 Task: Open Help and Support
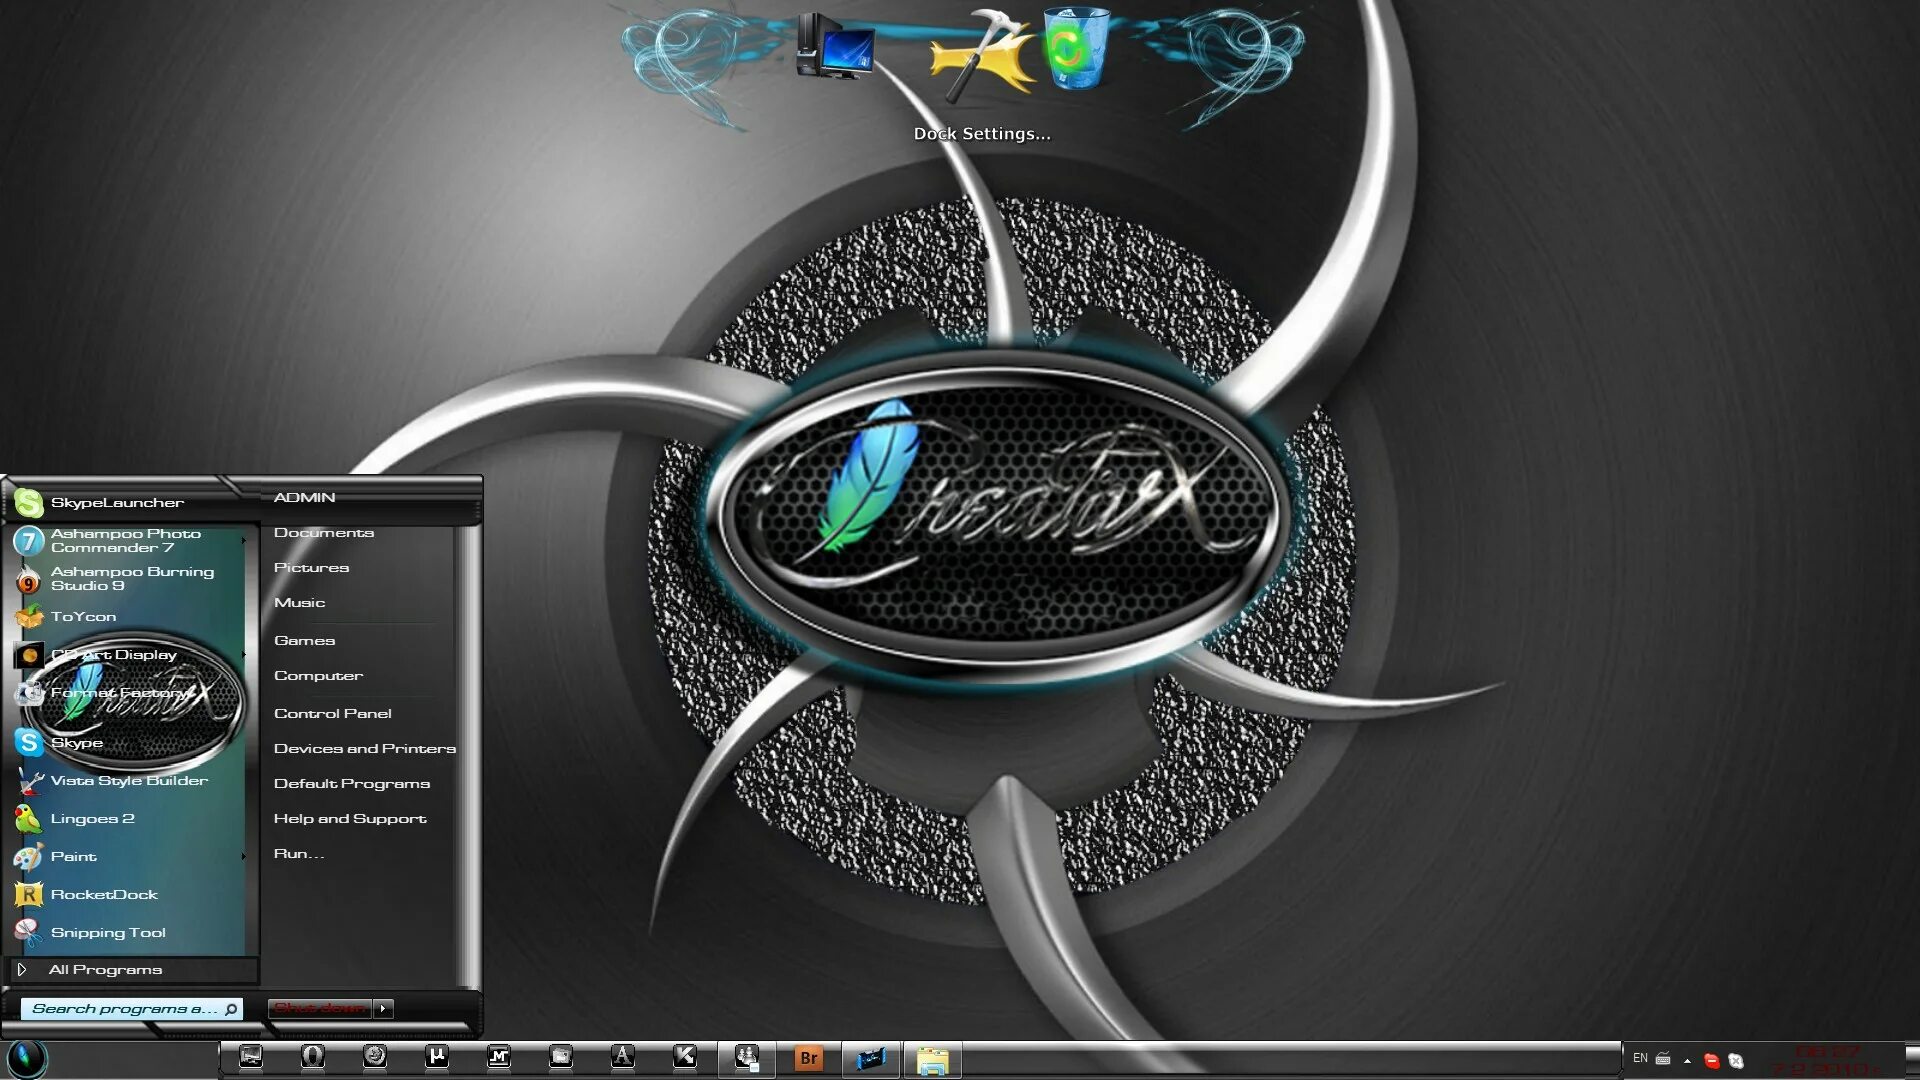click(x=350, y=818)
